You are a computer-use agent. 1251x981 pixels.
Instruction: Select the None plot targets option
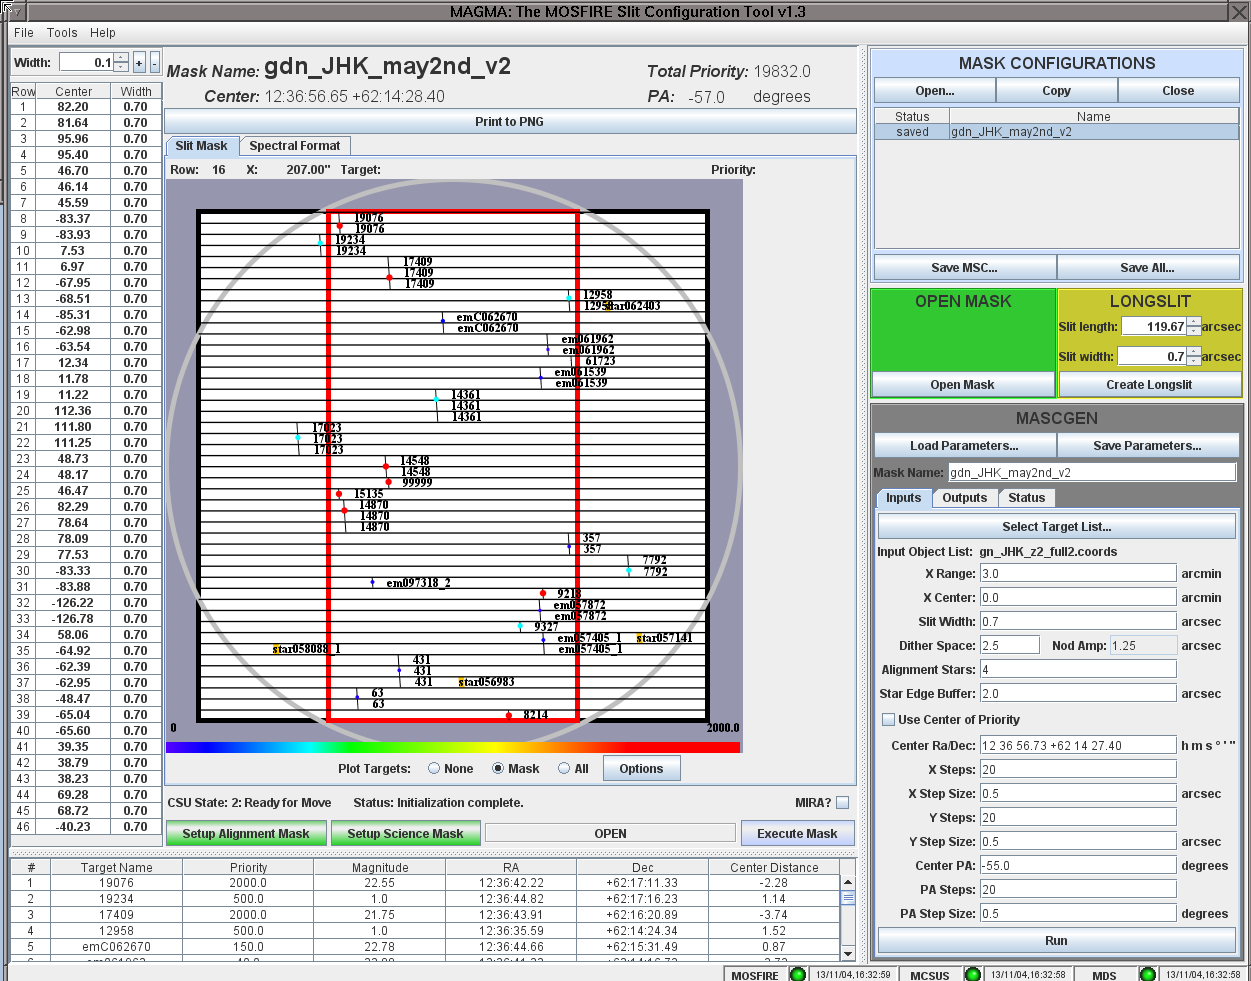click(x=434, y=769)
